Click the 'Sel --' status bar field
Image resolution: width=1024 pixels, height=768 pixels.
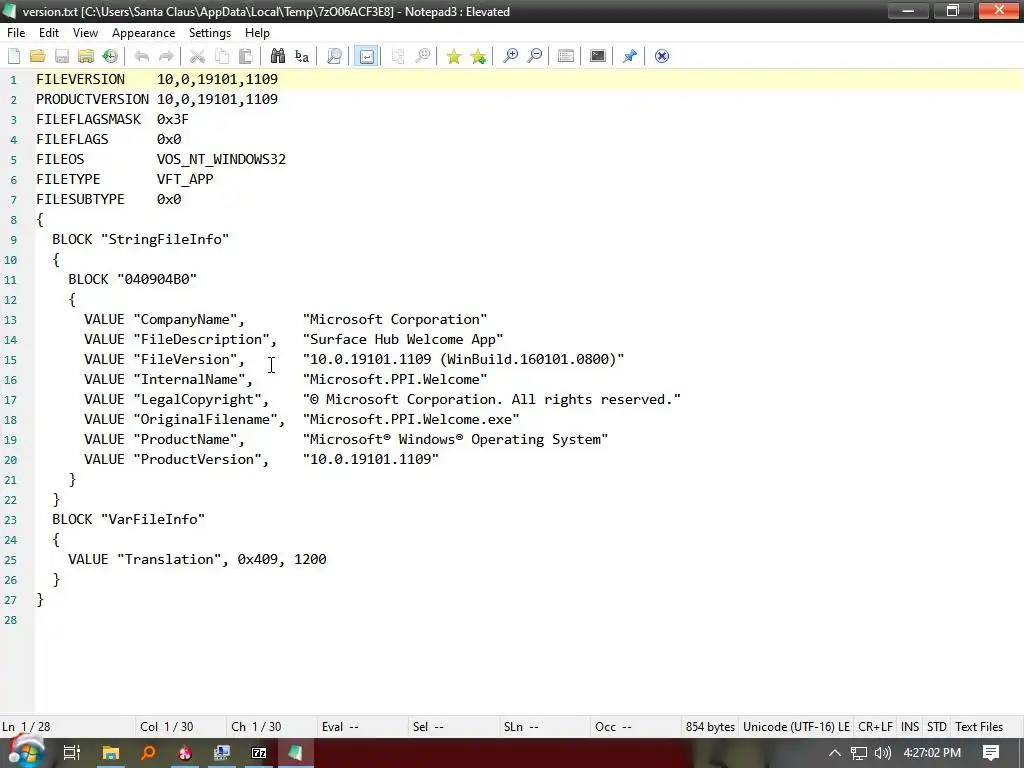point(454,727)
